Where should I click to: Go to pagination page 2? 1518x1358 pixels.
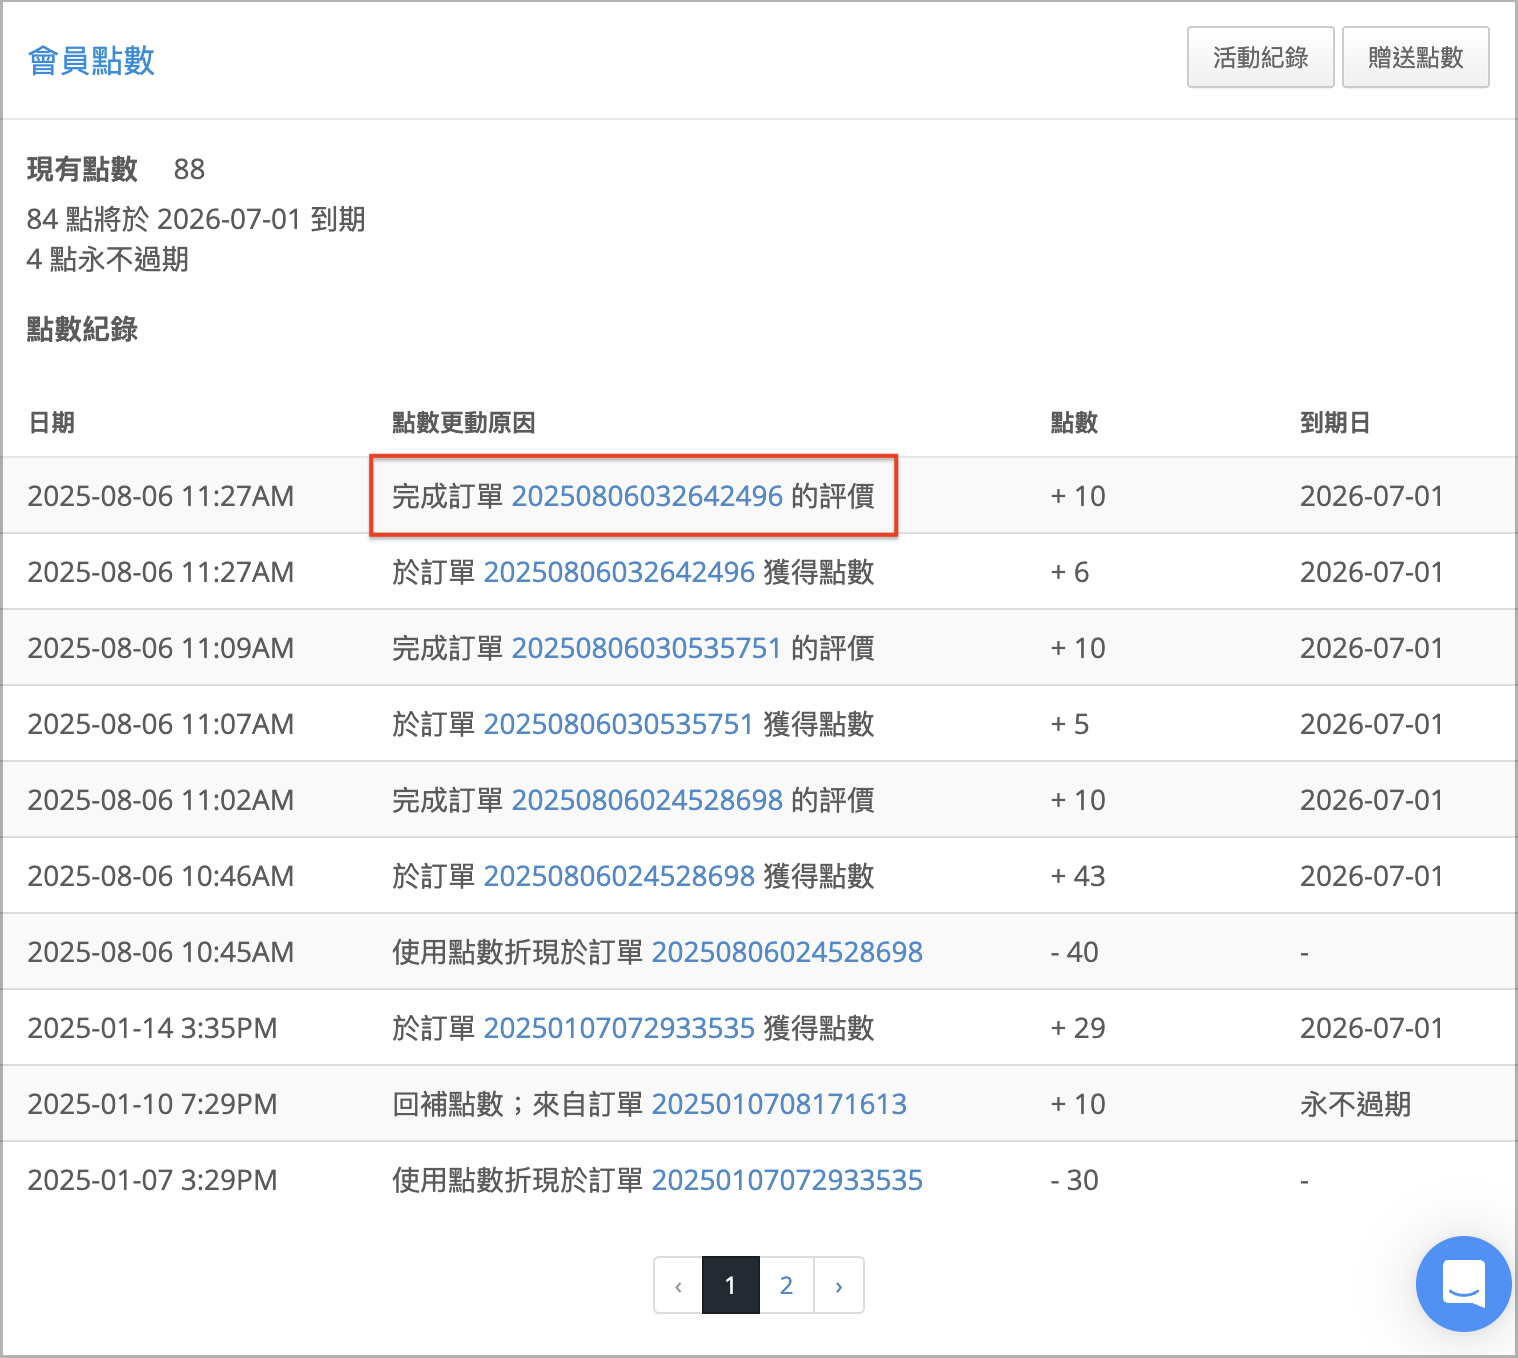[x=786, y=1285]
